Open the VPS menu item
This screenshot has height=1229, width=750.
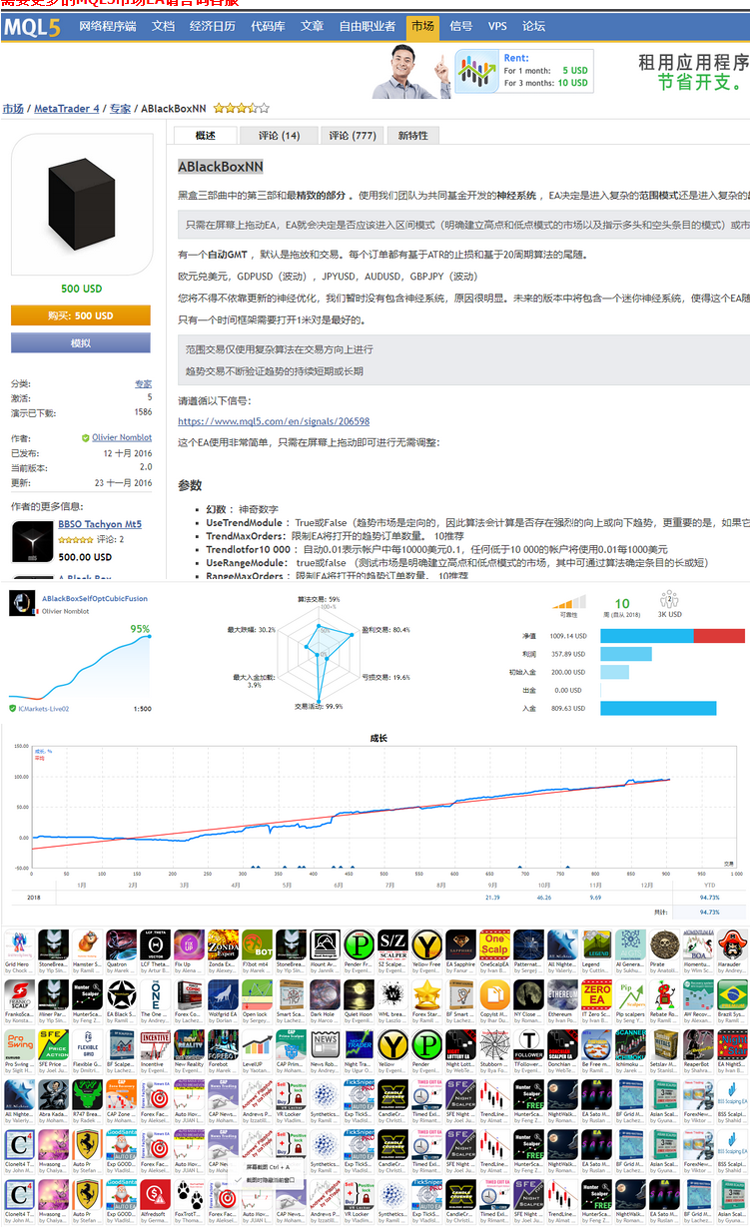[497, 27]
